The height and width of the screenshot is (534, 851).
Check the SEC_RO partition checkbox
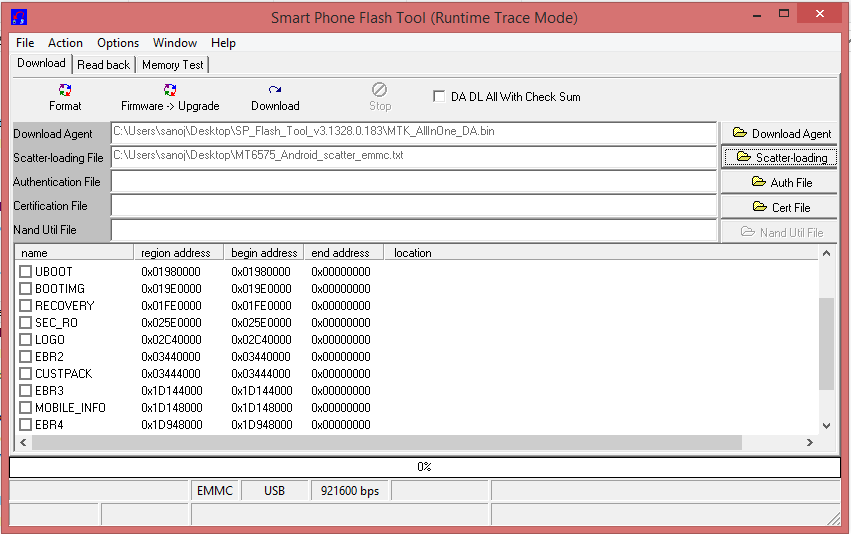coord(25,323)
